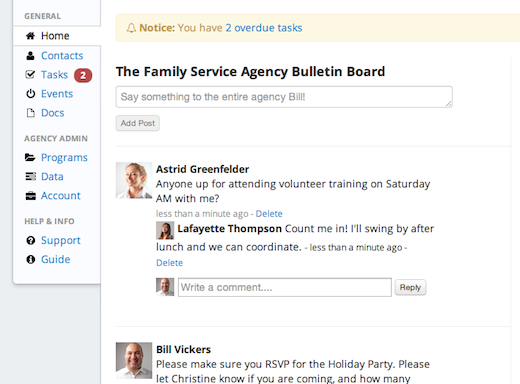Screen dimensions: 520x384
Task: Click the Events power icon
Action: coord(30,94)
